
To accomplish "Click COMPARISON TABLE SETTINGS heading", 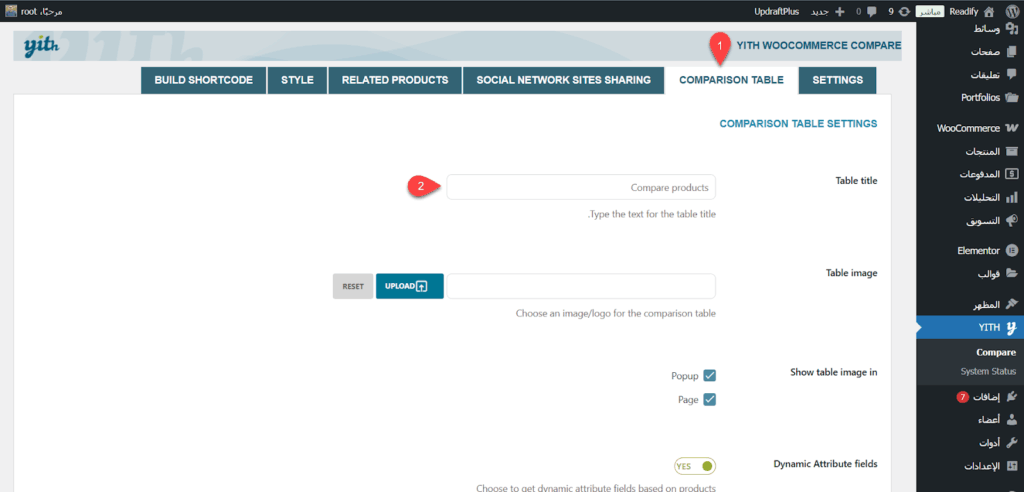I will 798,123.
